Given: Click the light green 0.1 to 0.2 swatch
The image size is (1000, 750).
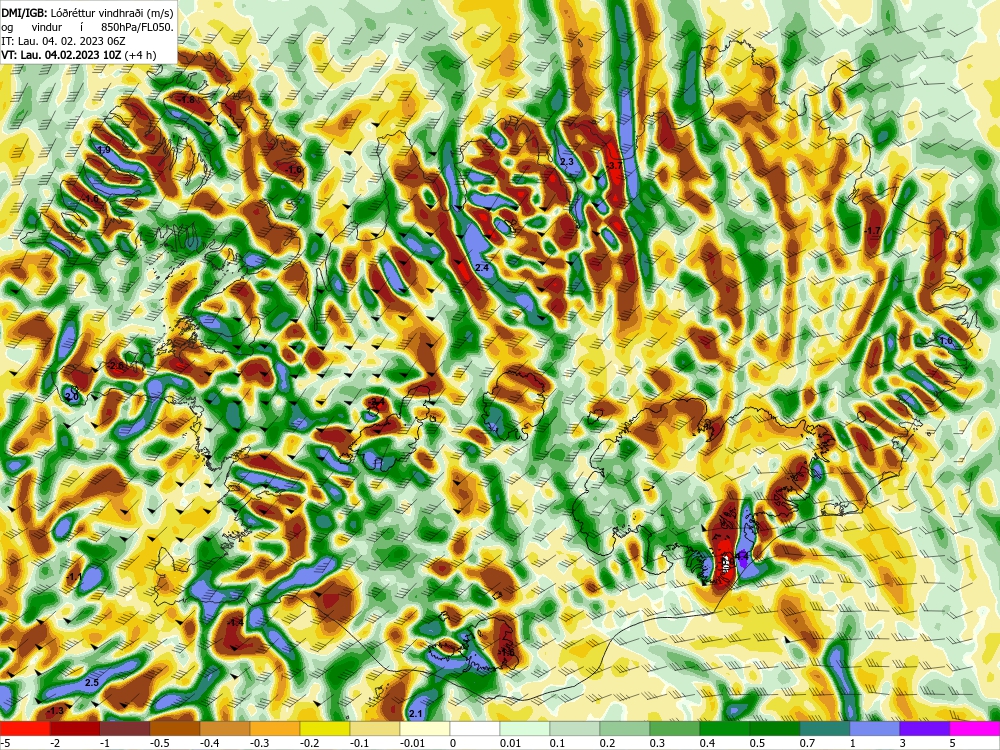Looking at the screenshot, I should click(x=575, y=728).
